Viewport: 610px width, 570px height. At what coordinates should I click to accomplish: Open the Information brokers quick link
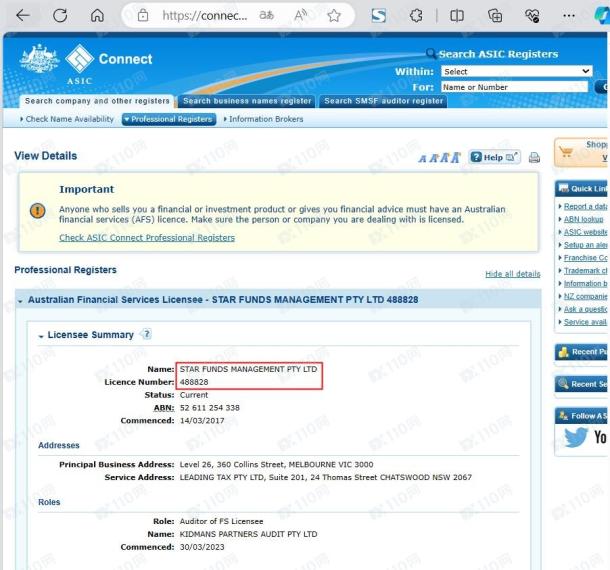pyautogui.click(x=585, y=284)
